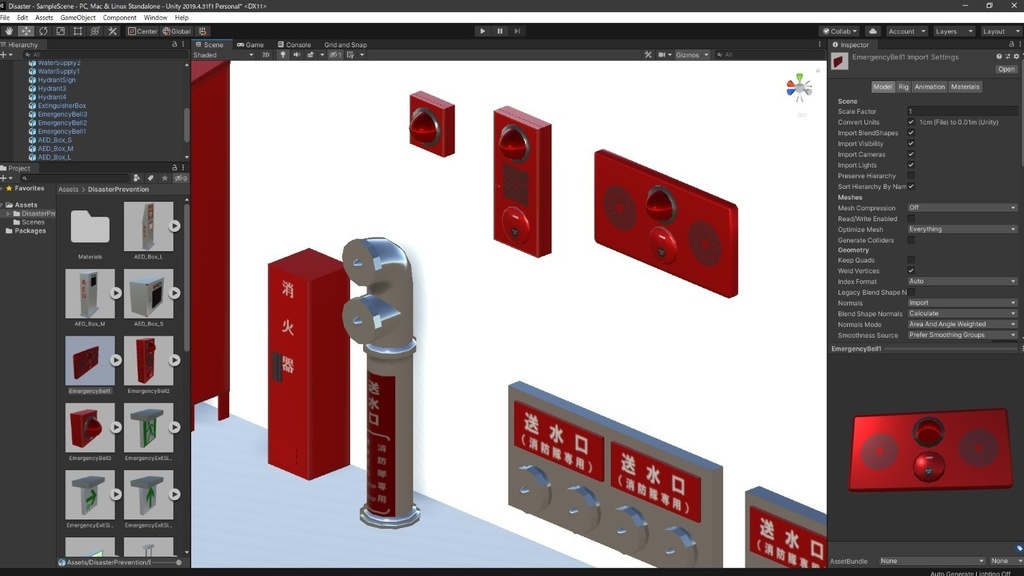Select AED_Box_S in Hierarchy

tap(54, 140)
